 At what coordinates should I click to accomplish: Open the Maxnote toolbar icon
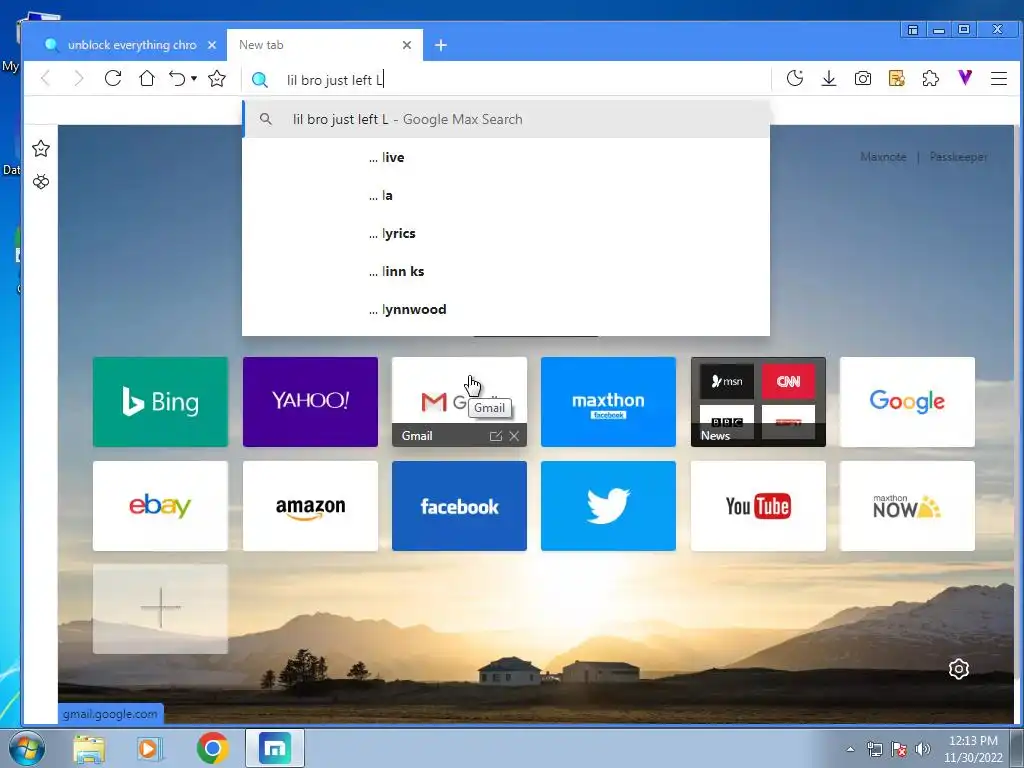[897, 79]
